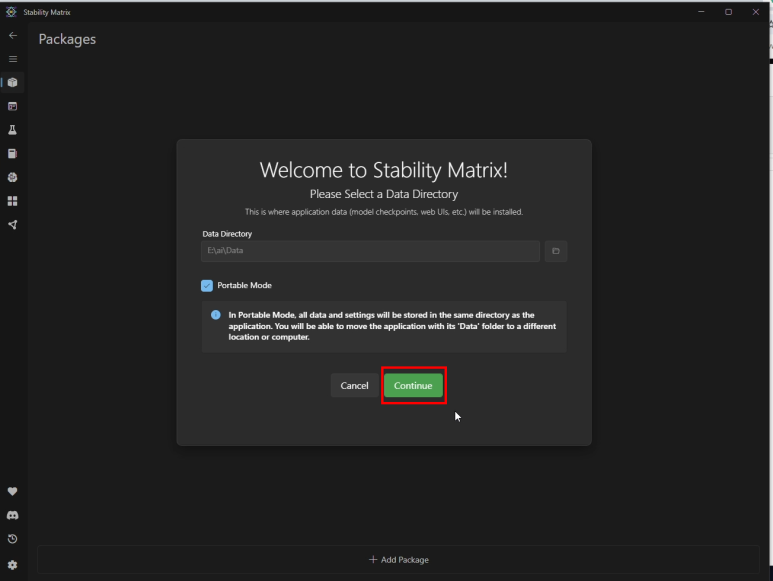Maximize the Stability Matrix window
The width and height of the screenshot is (773, 581).
pyautogui.click(x=728, y=12)
